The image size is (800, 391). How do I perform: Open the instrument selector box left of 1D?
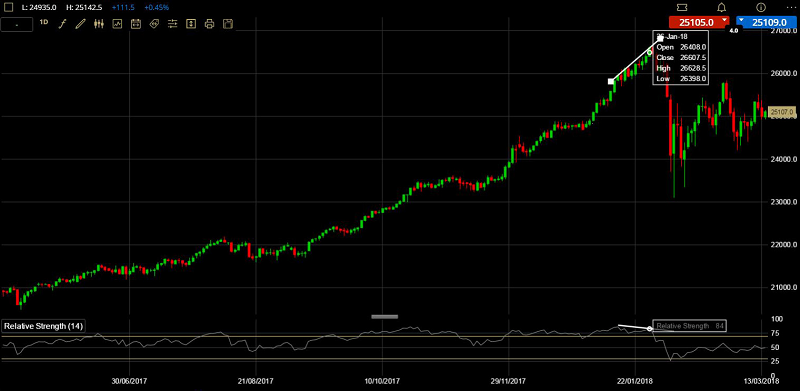coord(17,24)
